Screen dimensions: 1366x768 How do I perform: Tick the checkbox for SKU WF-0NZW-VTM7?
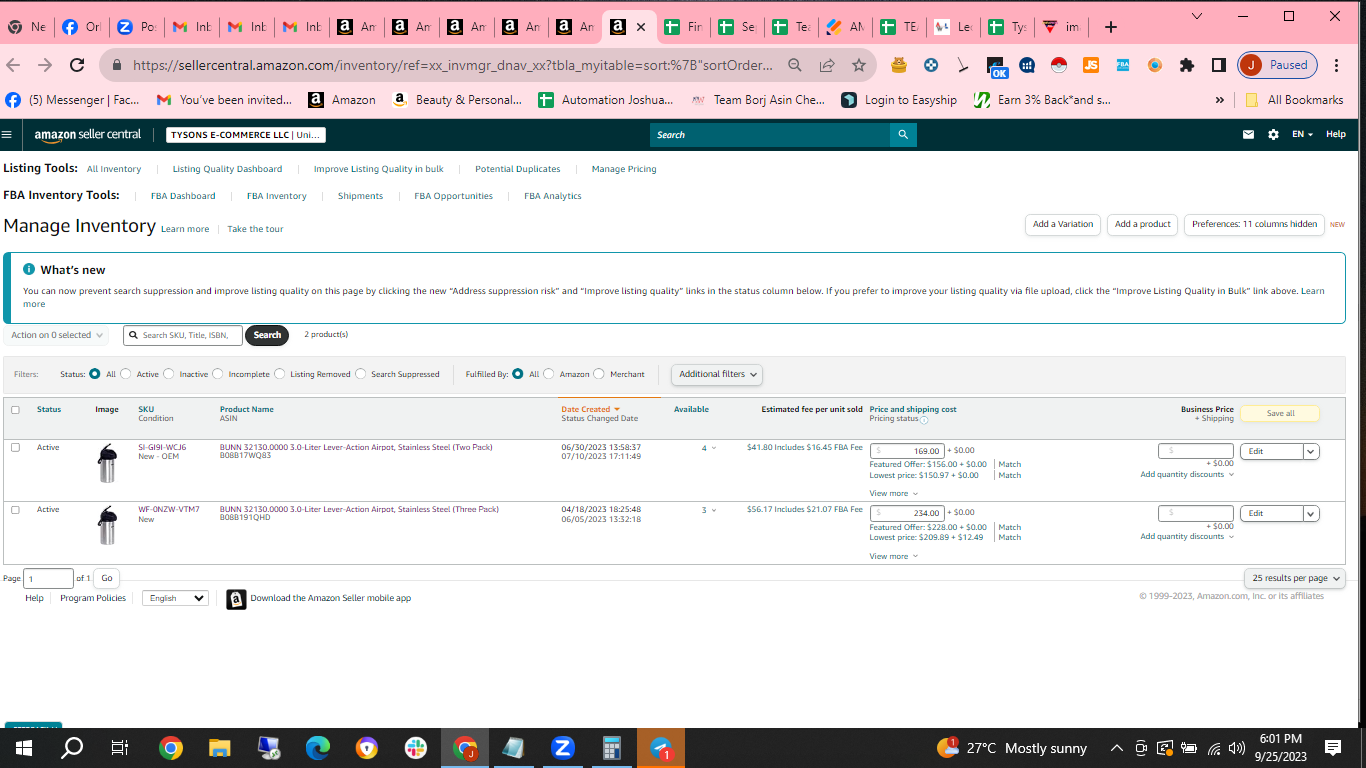click(x=15, y=510)
